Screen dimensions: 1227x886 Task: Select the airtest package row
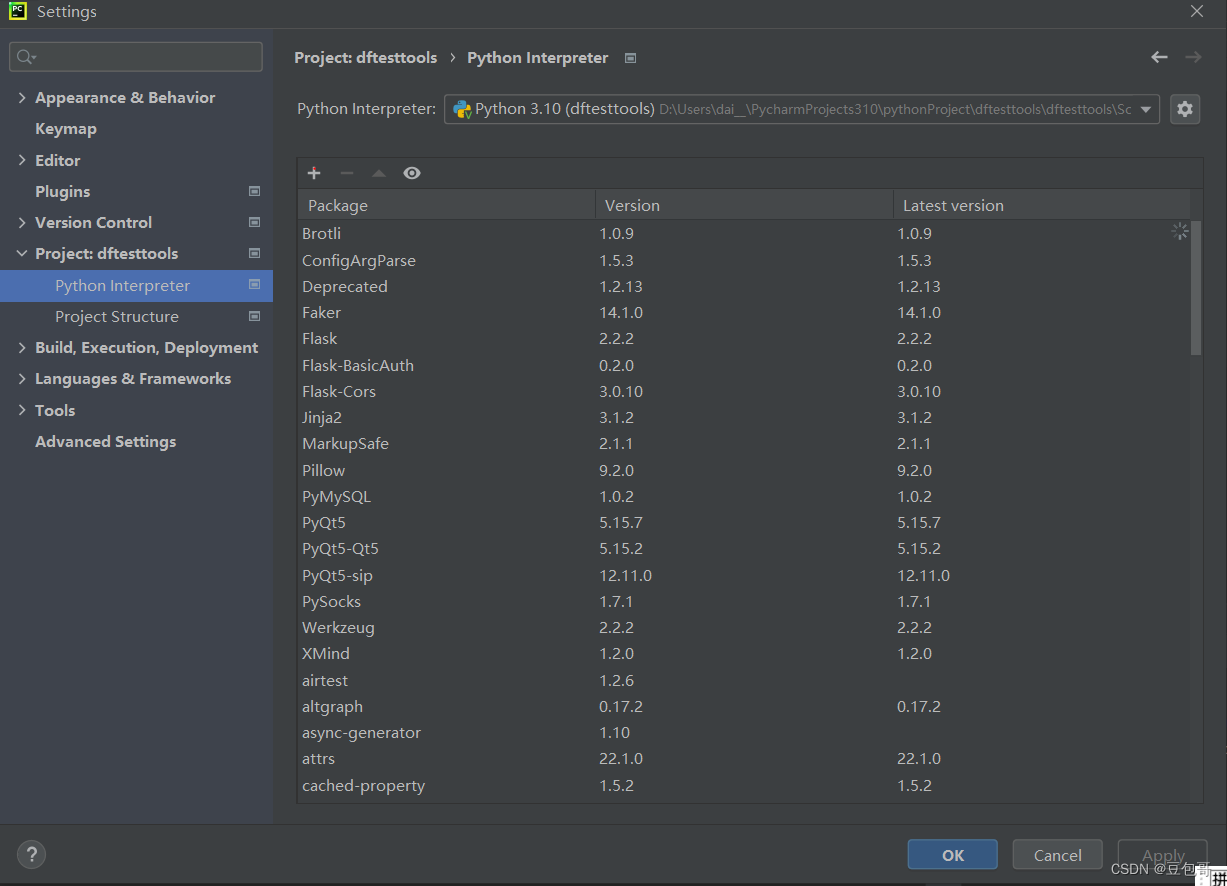point(744,680)
